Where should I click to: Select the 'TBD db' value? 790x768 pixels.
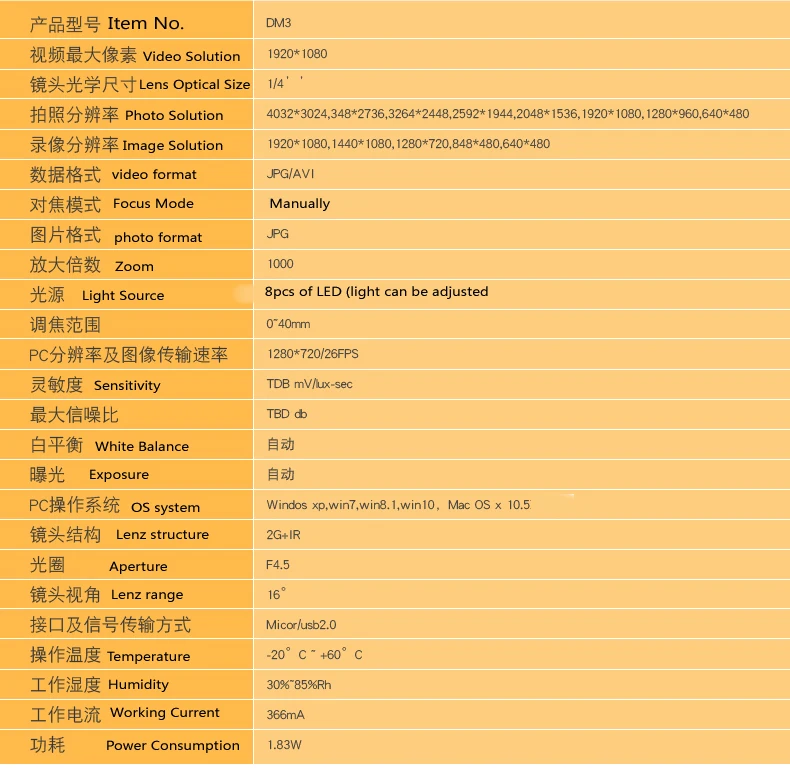click(287, 414)
